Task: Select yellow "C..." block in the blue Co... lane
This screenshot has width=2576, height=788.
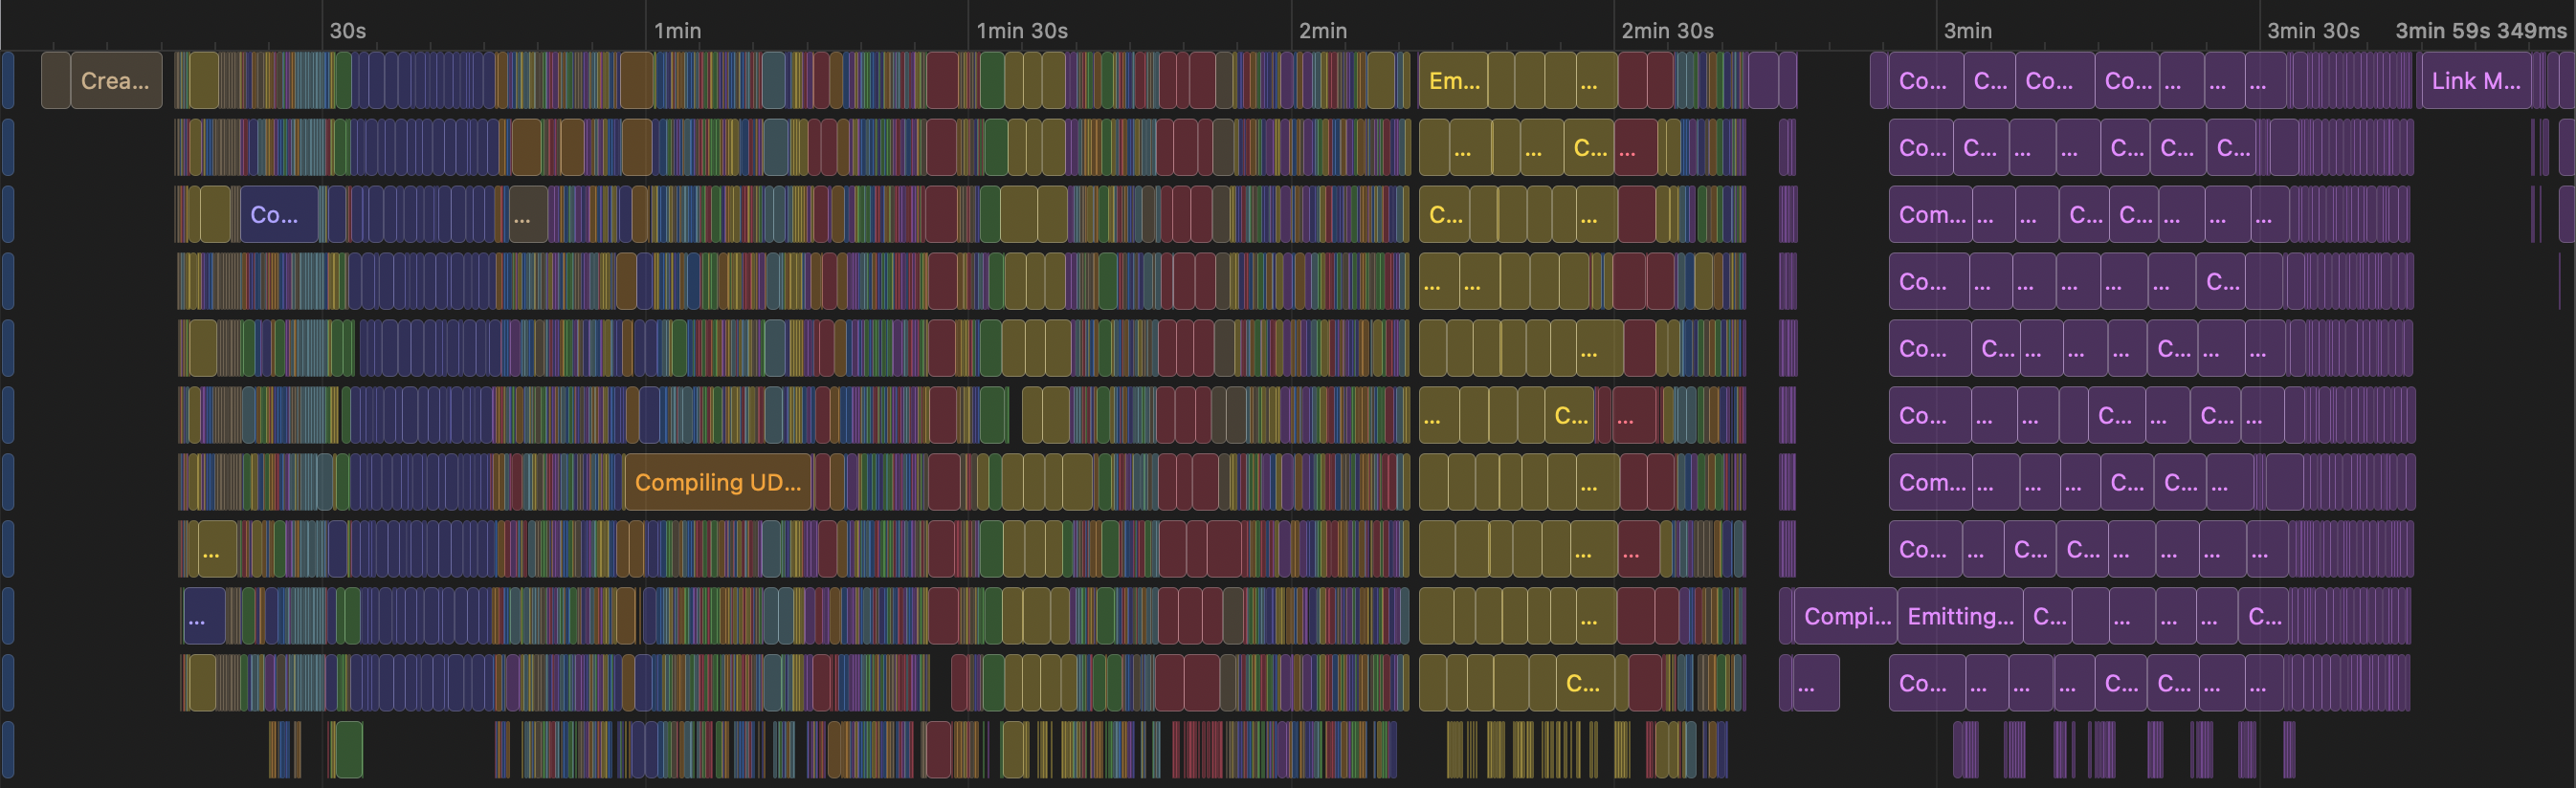Action: click(x=1444, y=214)
